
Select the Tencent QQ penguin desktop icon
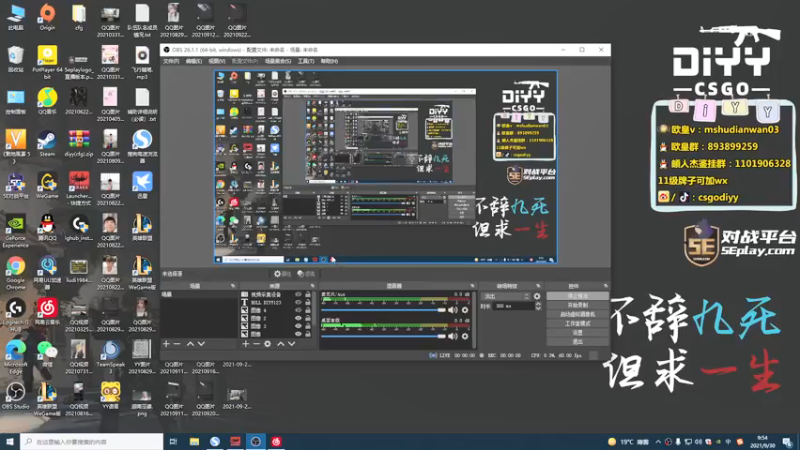click(47, 228)
